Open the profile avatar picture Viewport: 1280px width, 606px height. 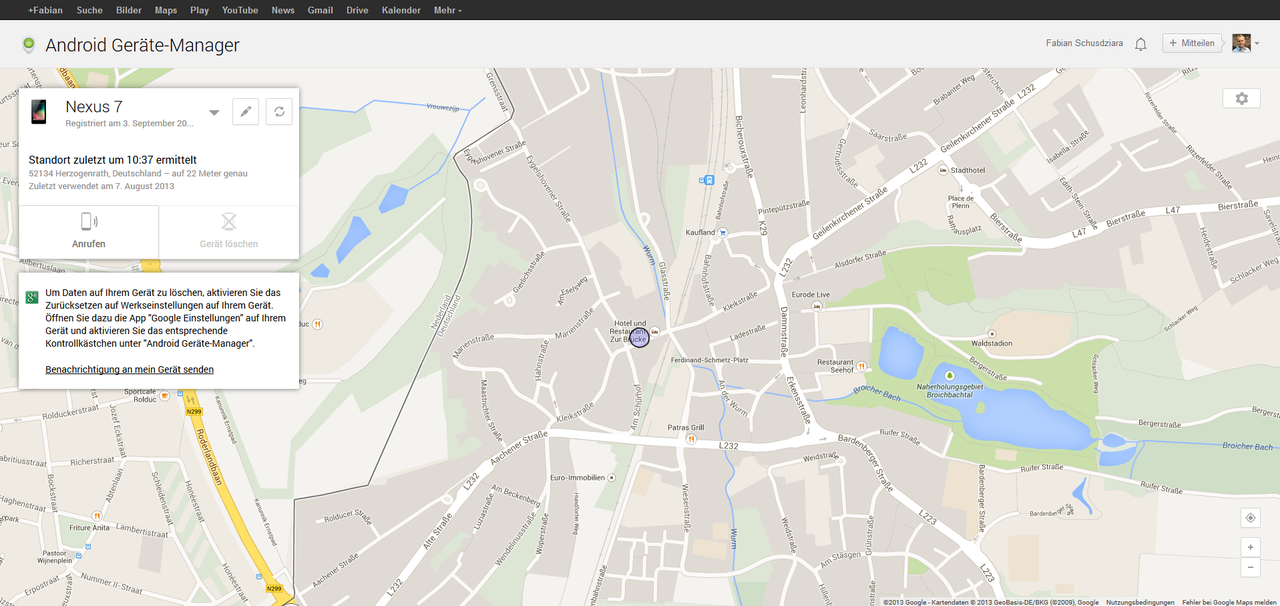click(x=1241, y=43)
